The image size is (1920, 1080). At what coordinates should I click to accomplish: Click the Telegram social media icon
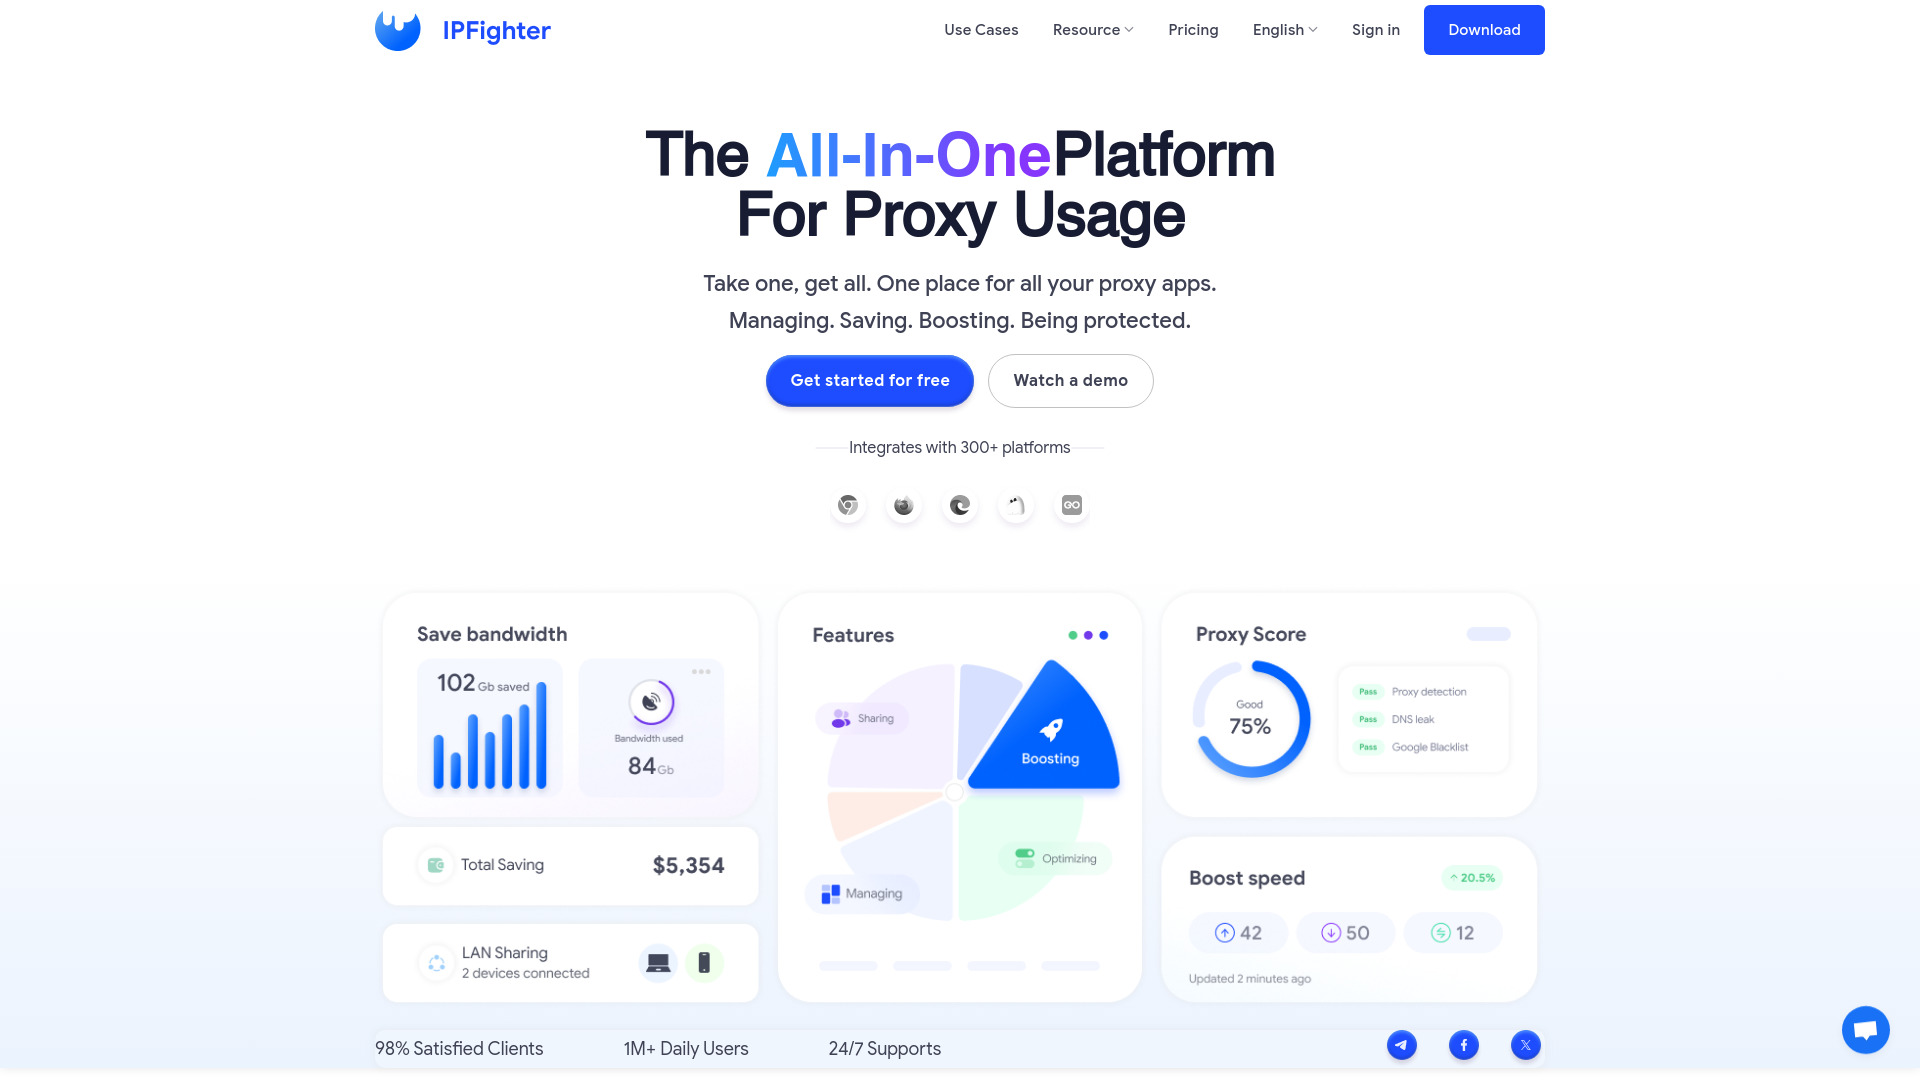1402,1044
